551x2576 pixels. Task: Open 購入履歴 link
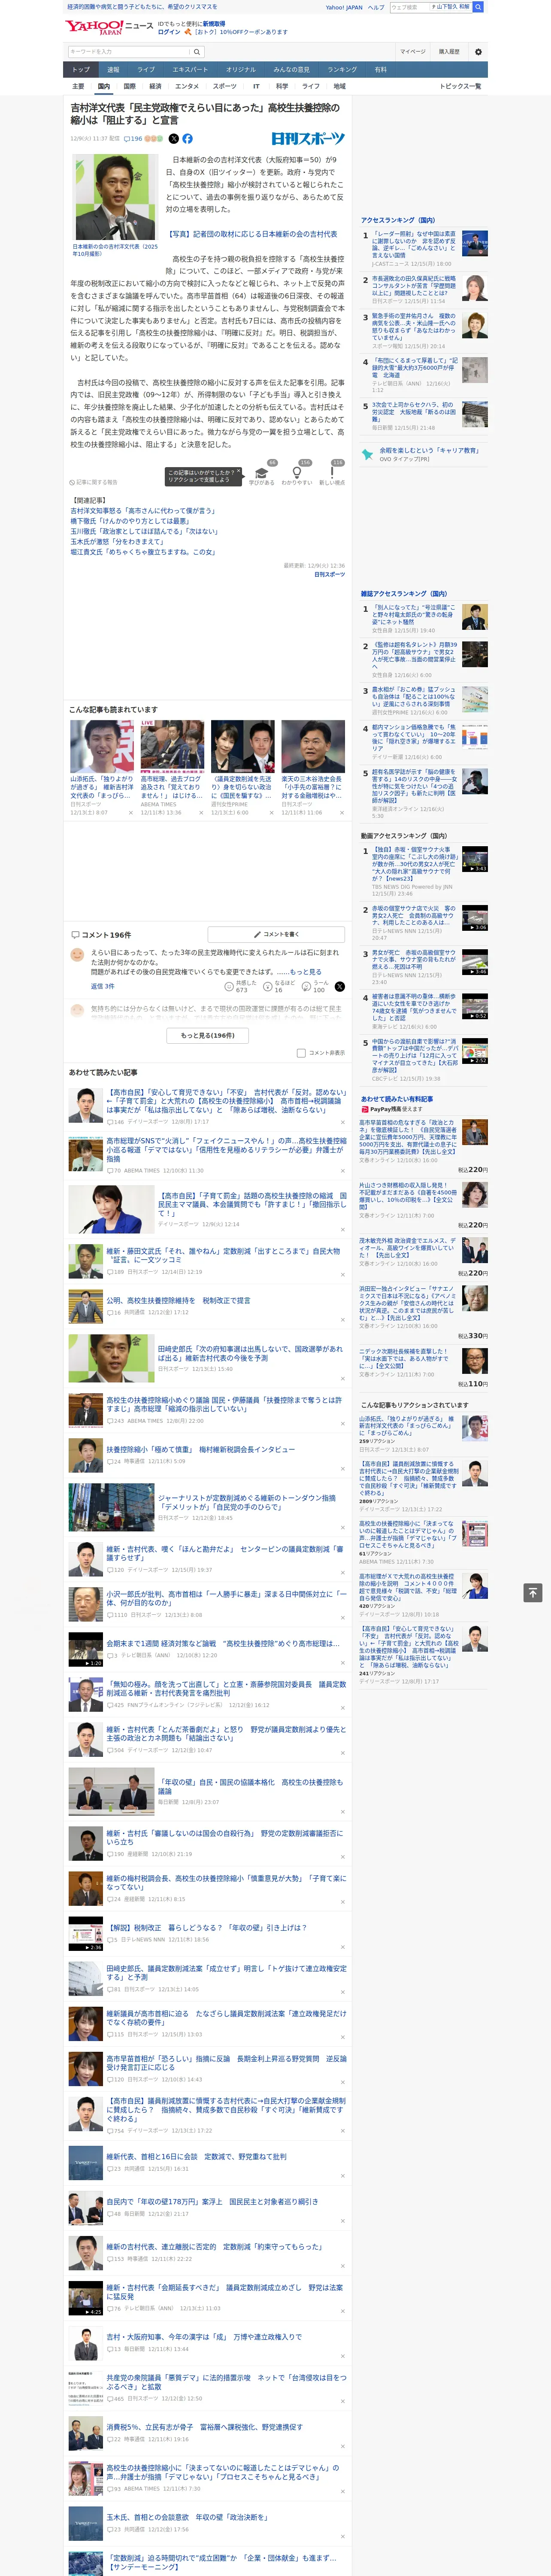(449, 51)
